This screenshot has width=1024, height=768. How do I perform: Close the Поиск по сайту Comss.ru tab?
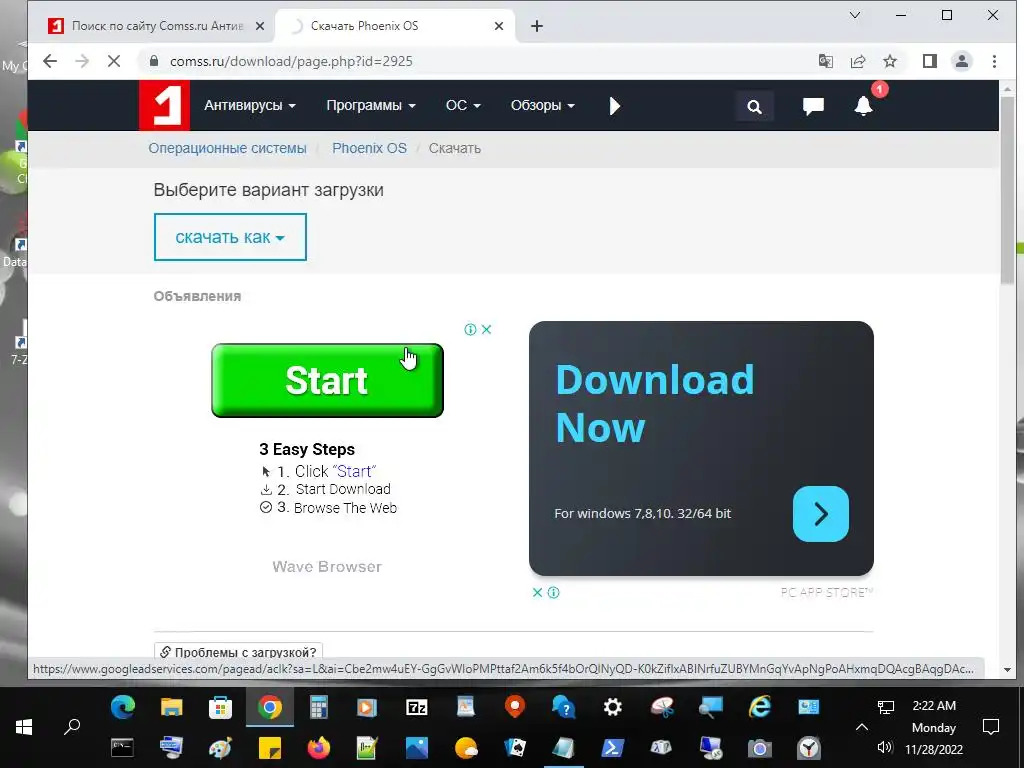(x=259, y=26)
